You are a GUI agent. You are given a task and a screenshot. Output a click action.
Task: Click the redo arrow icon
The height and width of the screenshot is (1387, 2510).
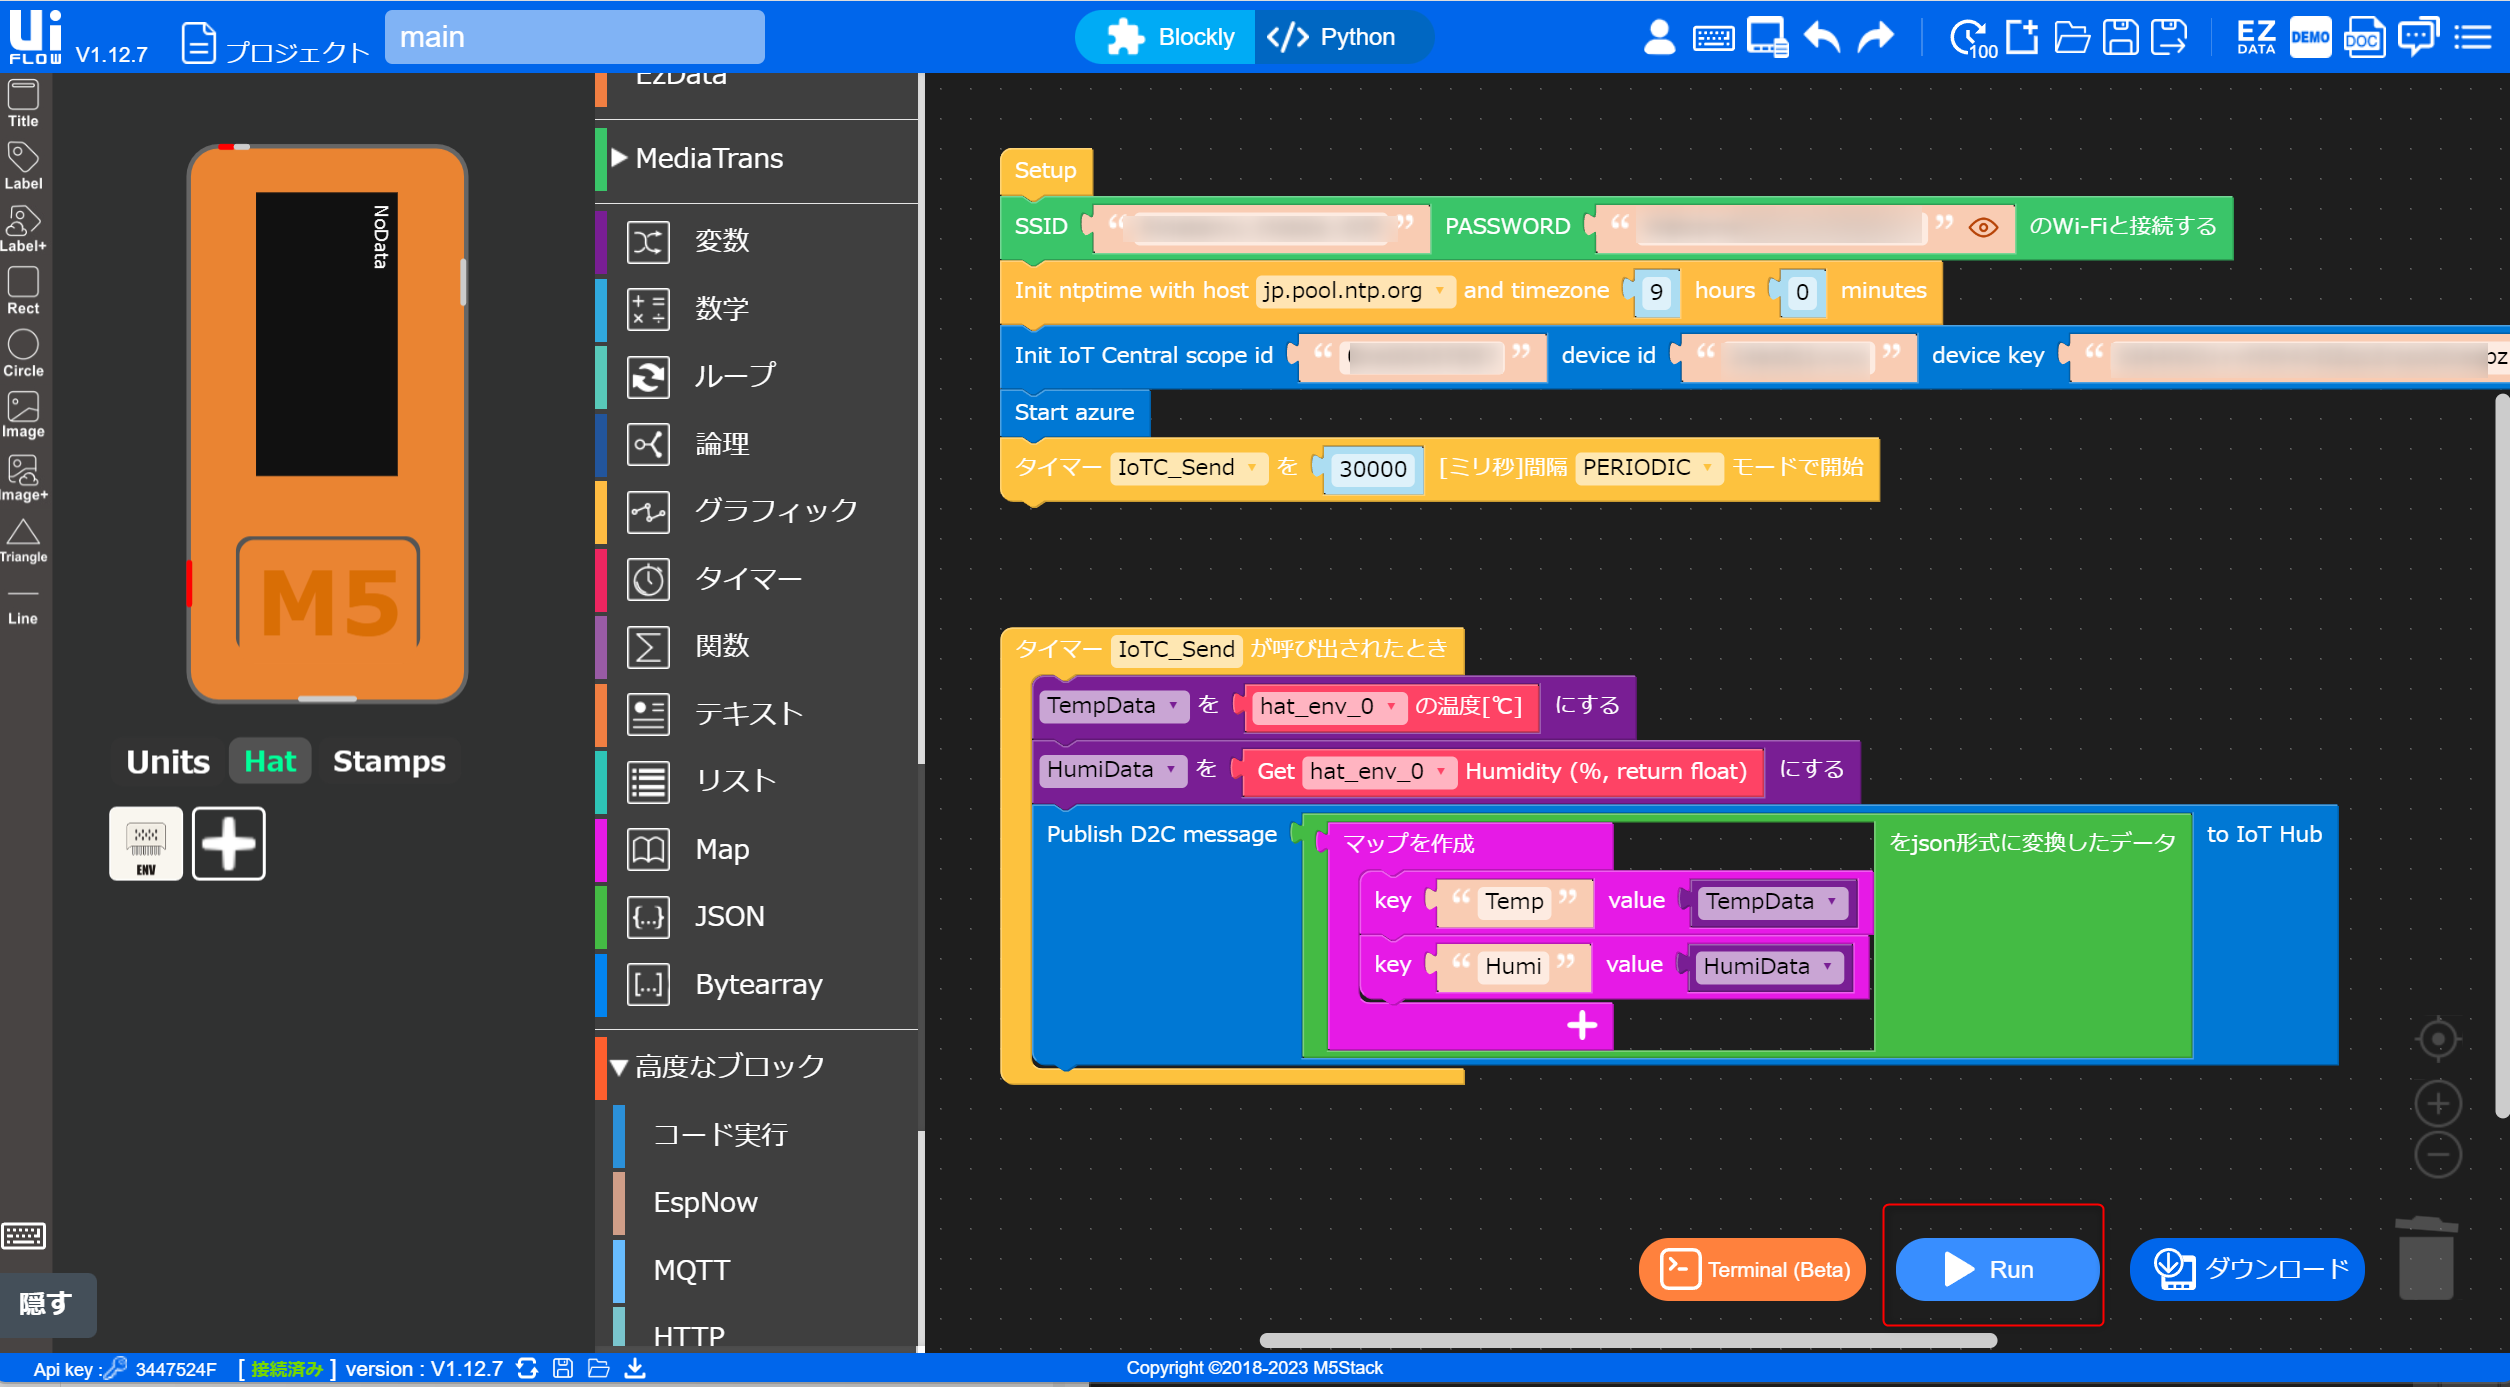click(x=1876, y=37)
